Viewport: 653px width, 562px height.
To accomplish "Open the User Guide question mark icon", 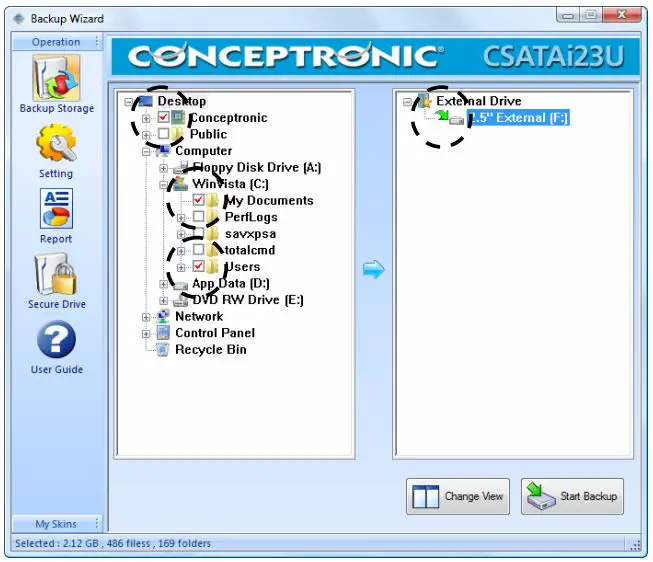I will tap(56, 340).
